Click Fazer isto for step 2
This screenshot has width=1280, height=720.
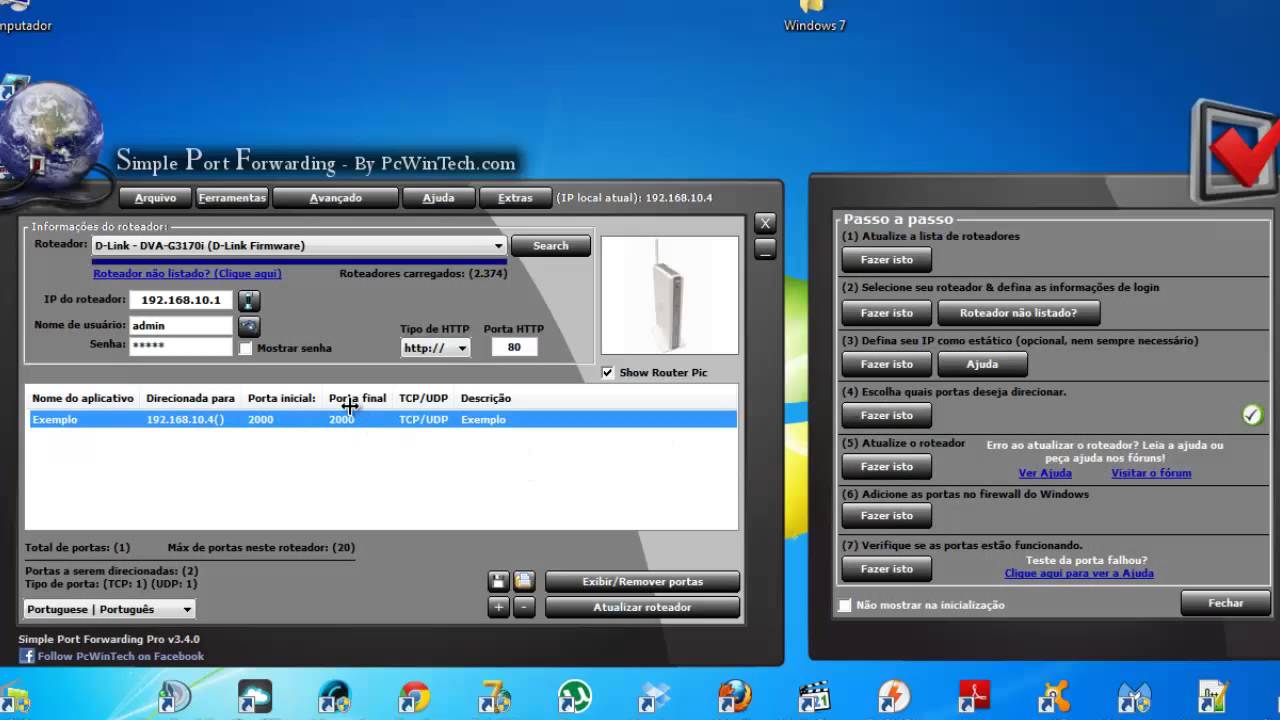[887, 313]
